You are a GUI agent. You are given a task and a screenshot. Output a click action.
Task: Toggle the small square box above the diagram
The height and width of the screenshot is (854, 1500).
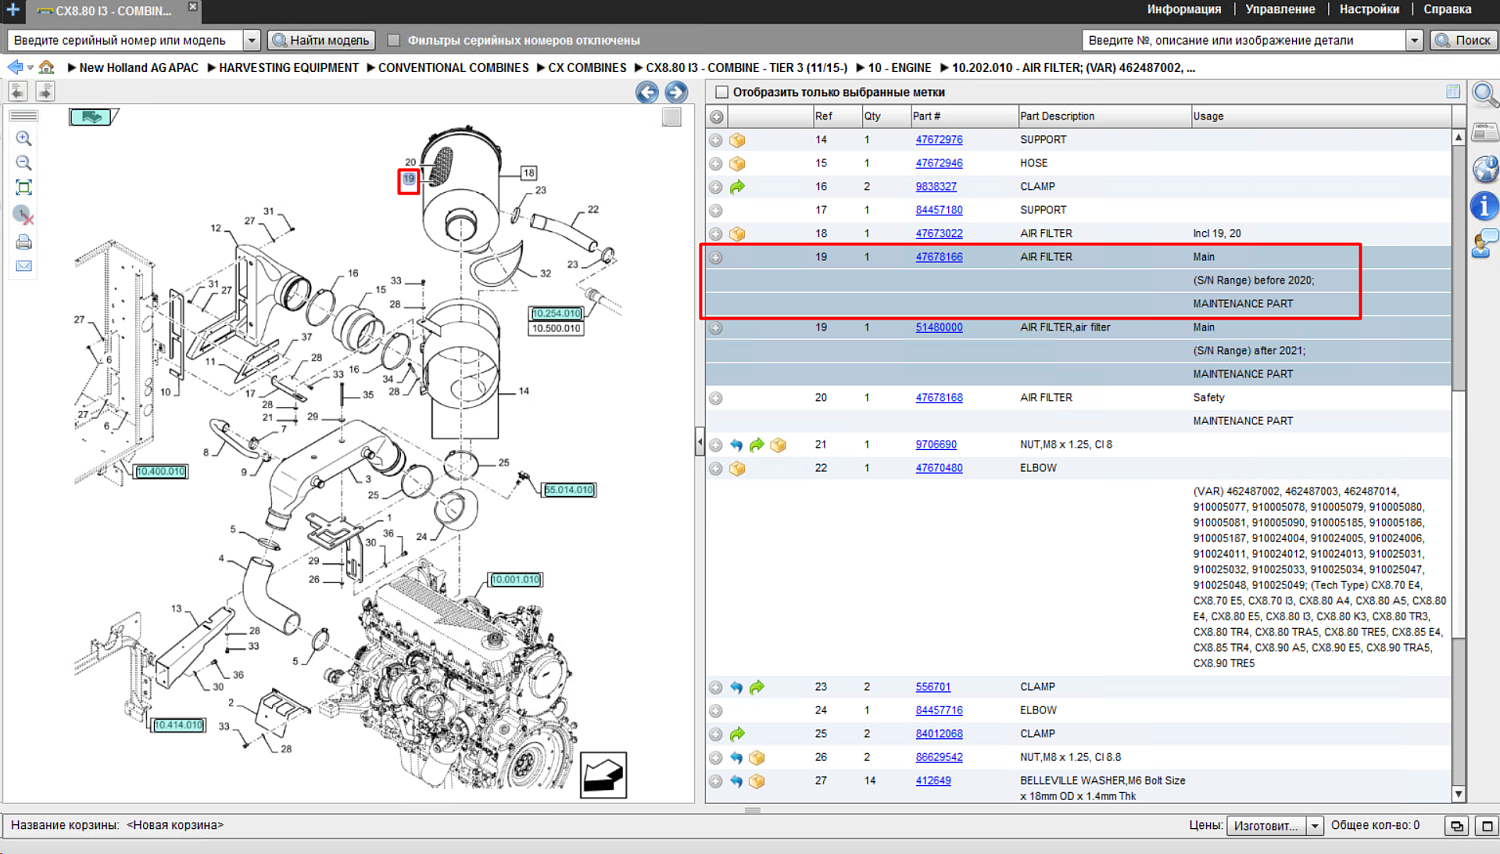[672, 117]
